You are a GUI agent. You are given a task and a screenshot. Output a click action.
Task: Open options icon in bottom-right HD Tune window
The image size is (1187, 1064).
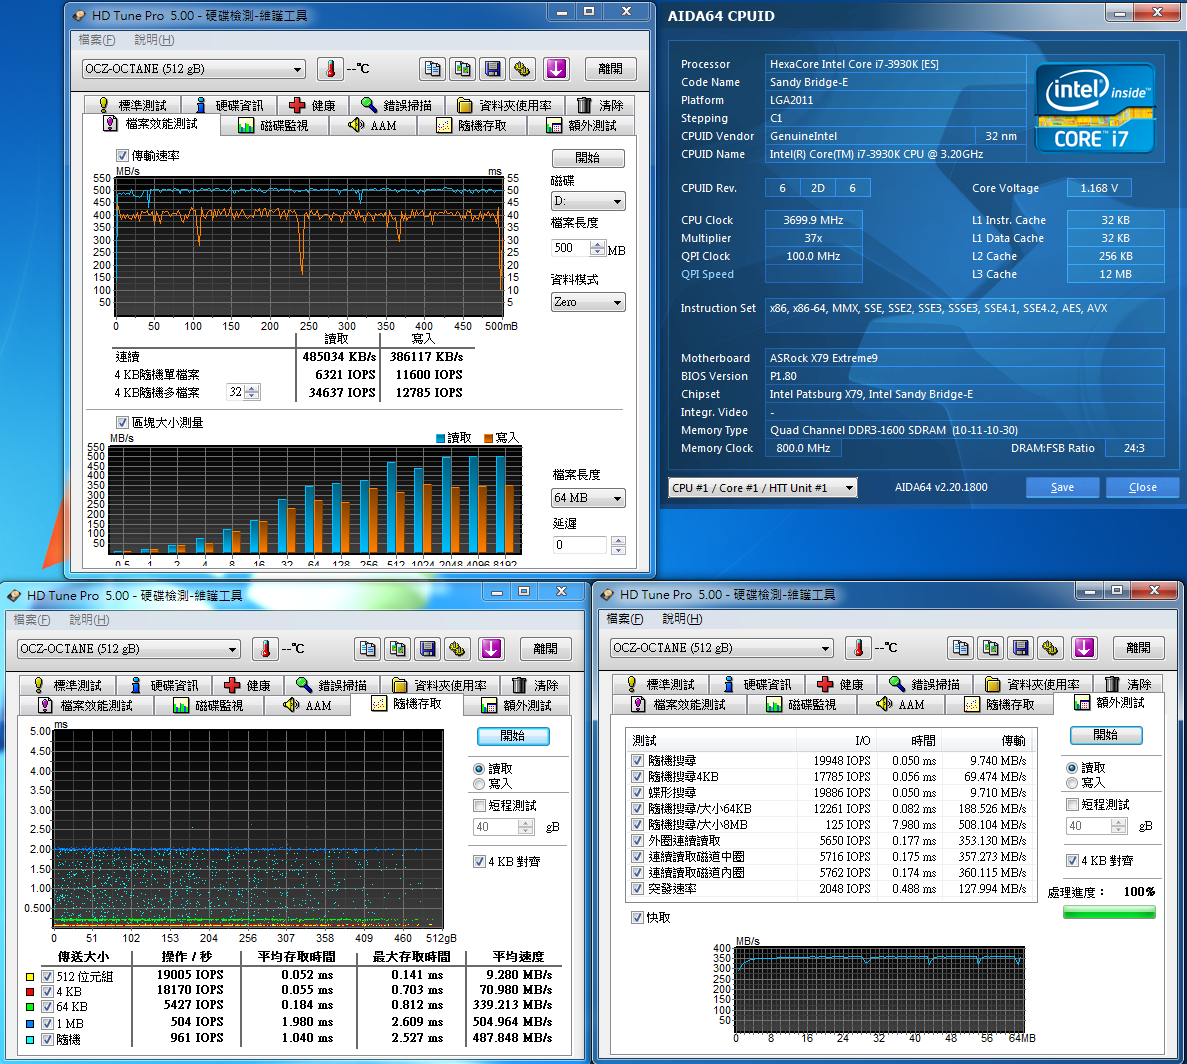(1051, 648)
